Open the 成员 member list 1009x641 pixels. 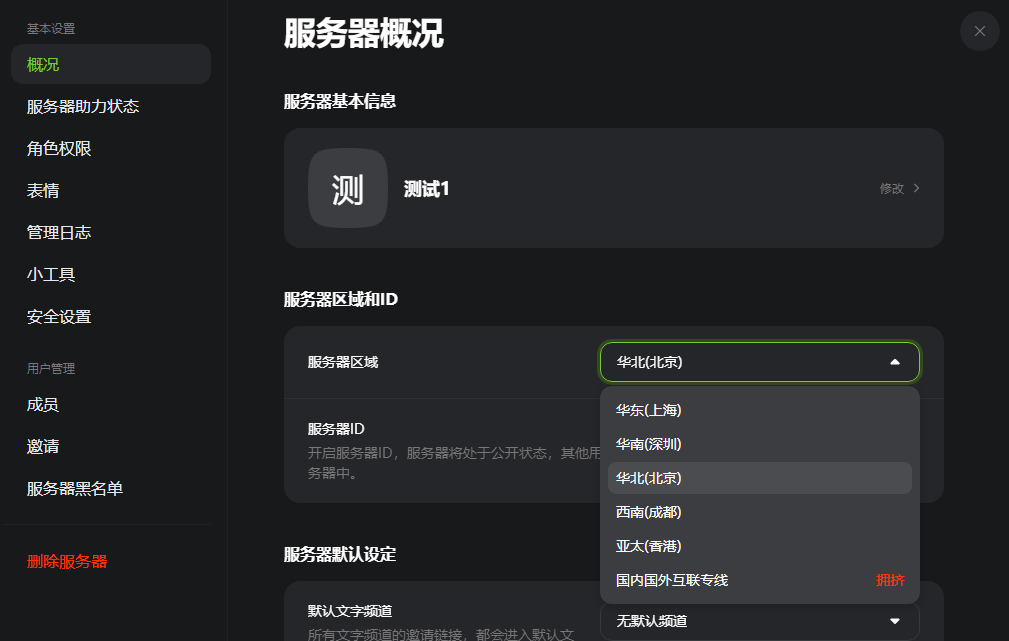[40, 404]
